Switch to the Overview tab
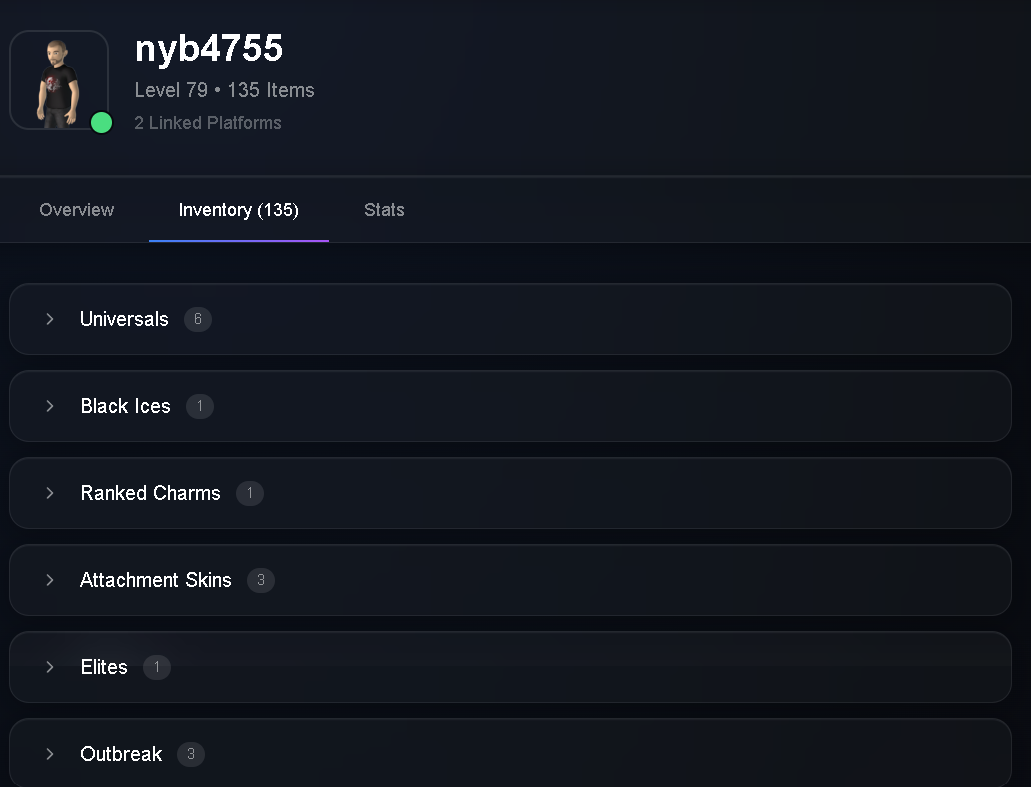The height and width of the screenshot is (787, 1031). click(x=77, y=210)
